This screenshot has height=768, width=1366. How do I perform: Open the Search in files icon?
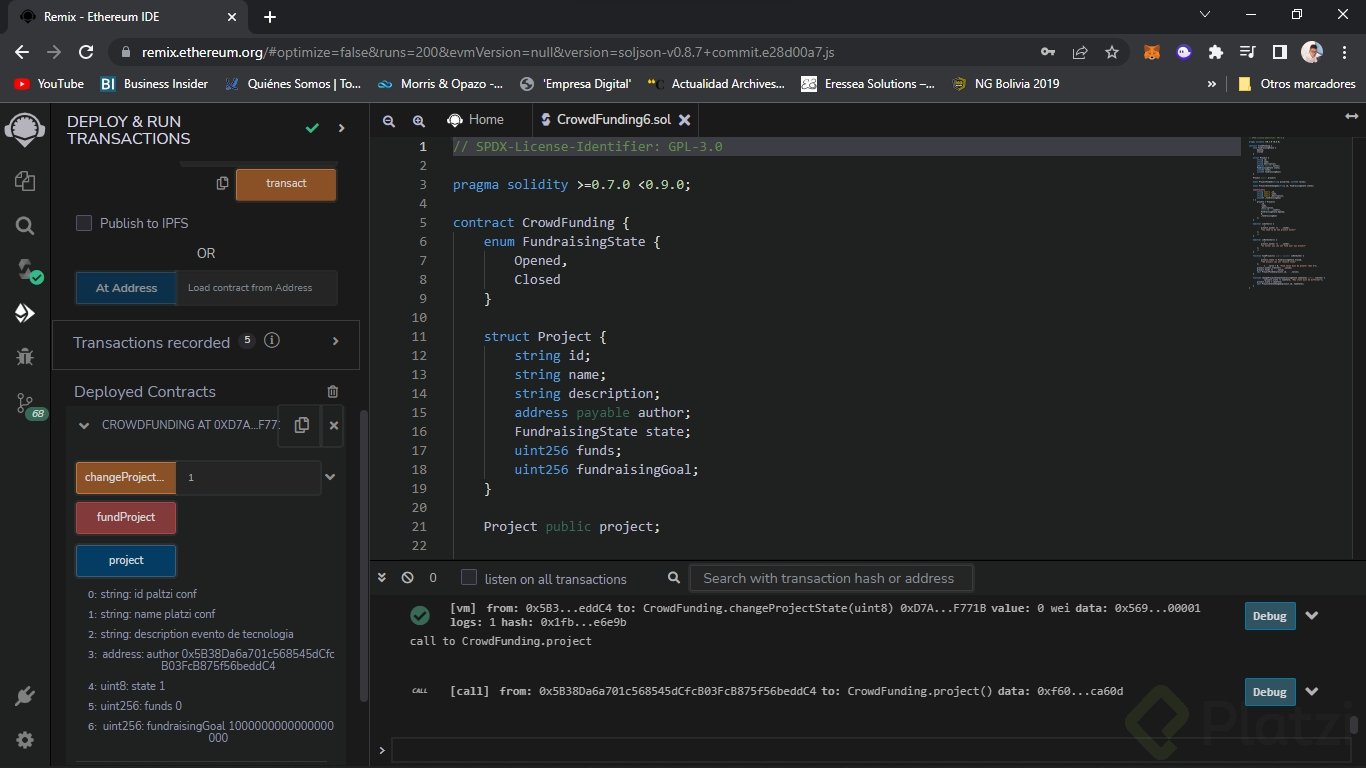pyautogui.click(x=25, y=226)
